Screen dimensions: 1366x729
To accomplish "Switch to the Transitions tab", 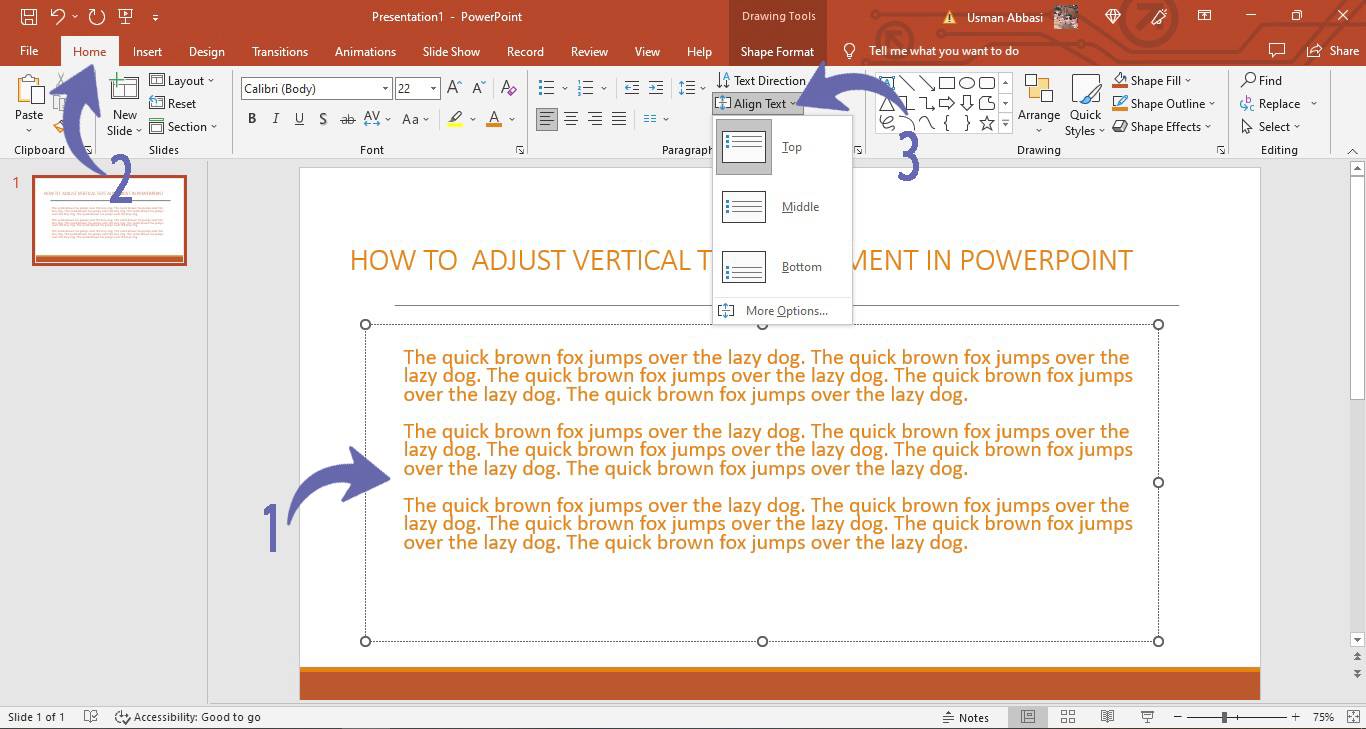I will (280, 51).
